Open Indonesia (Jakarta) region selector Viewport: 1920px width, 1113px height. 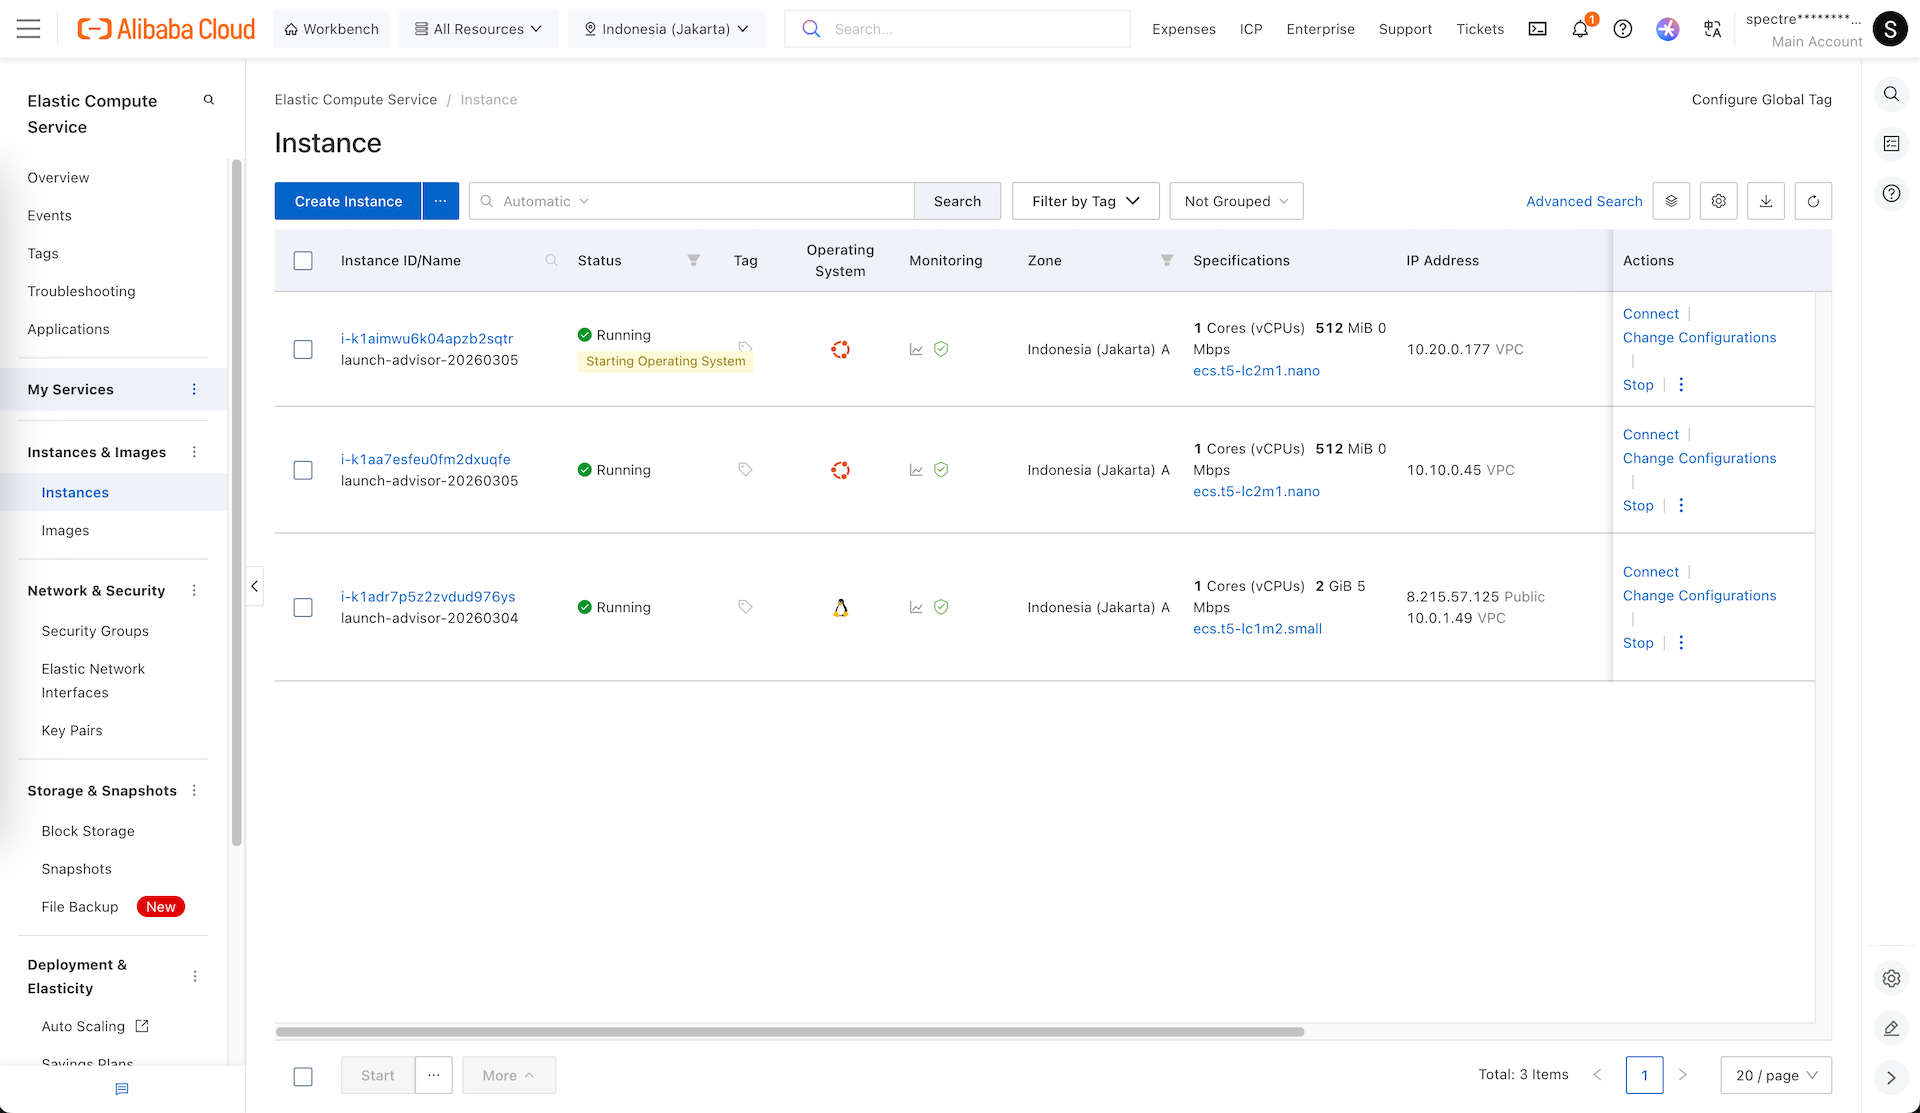pyautogui.click(x=666, y=29)
